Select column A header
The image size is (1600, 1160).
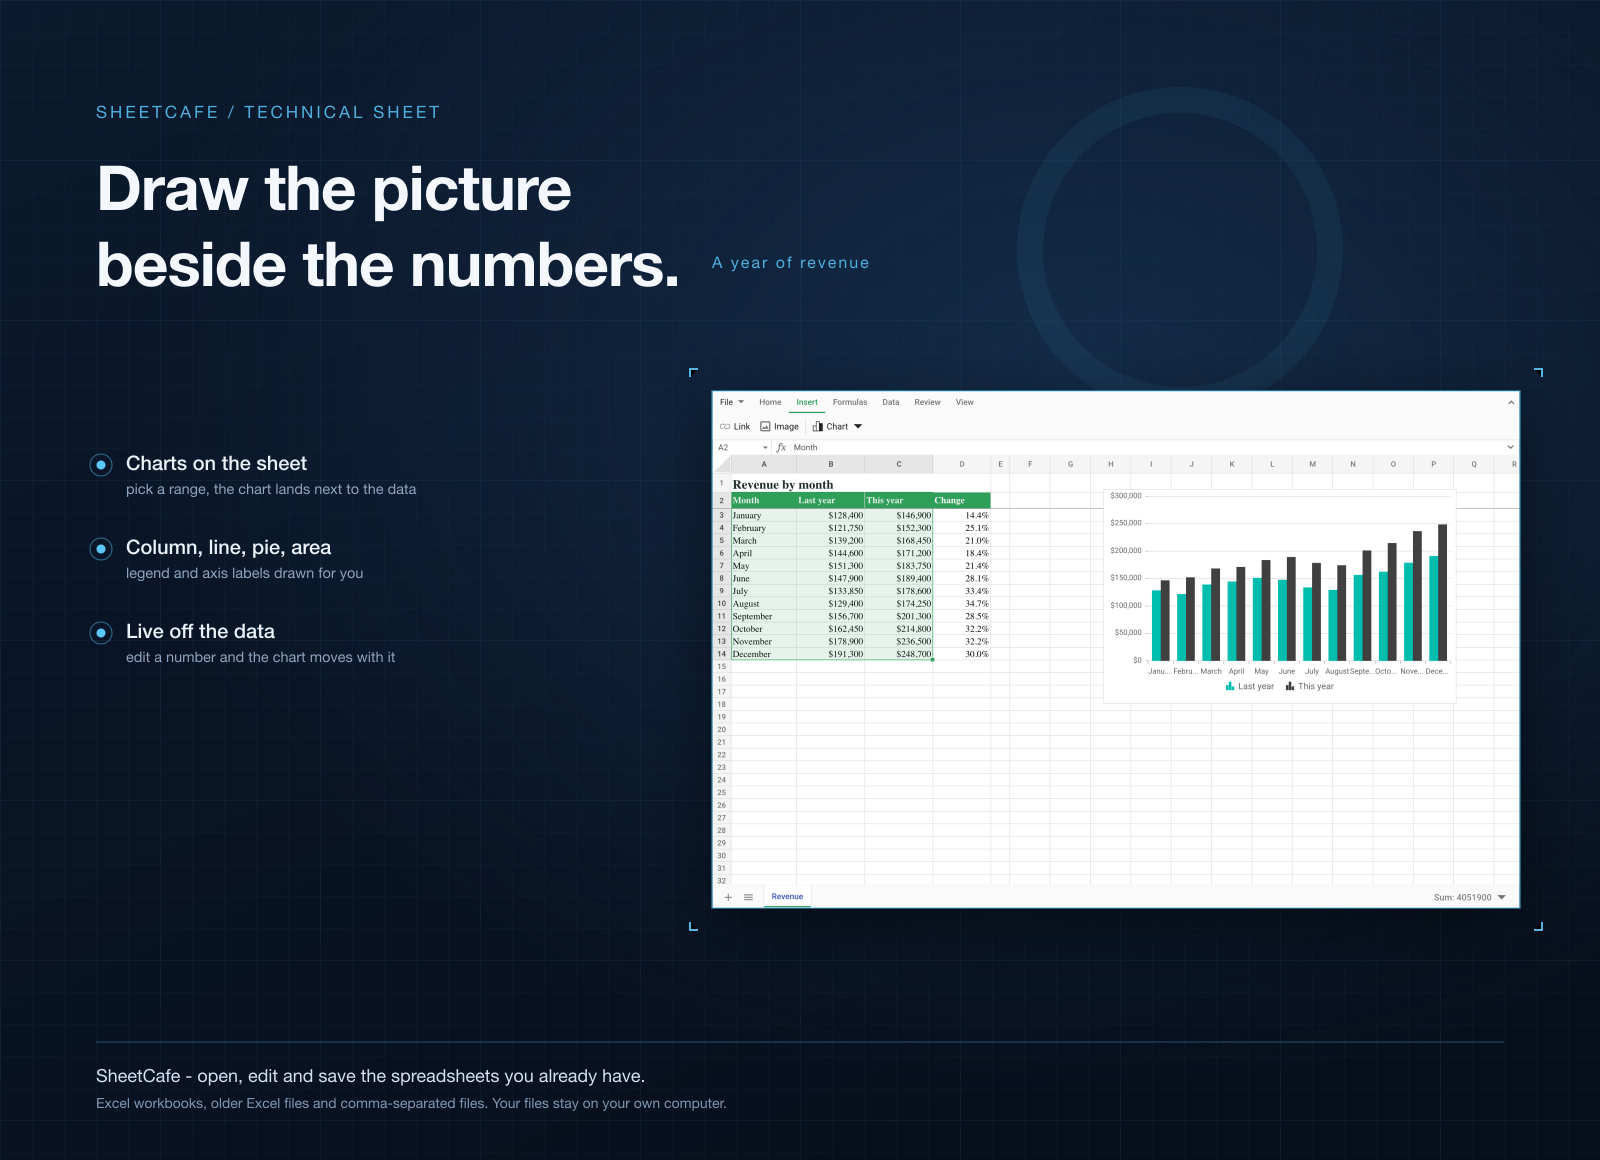click(x=764, y=464)
